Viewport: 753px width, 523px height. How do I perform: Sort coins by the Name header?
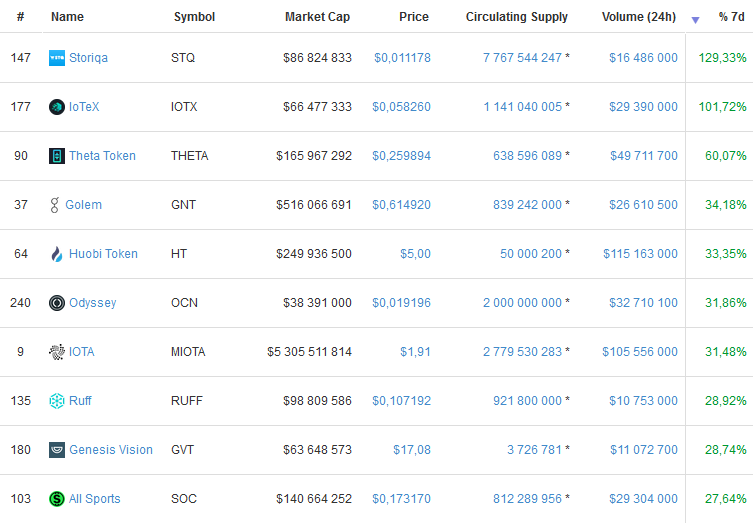[67, 17]
